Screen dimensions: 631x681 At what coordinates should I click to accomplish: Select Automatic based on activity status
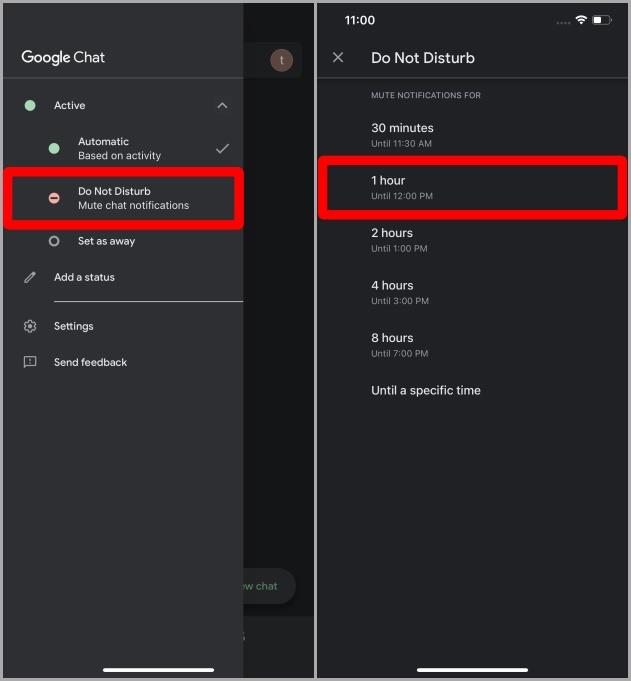pyautogui.click(x=123, y=149)
